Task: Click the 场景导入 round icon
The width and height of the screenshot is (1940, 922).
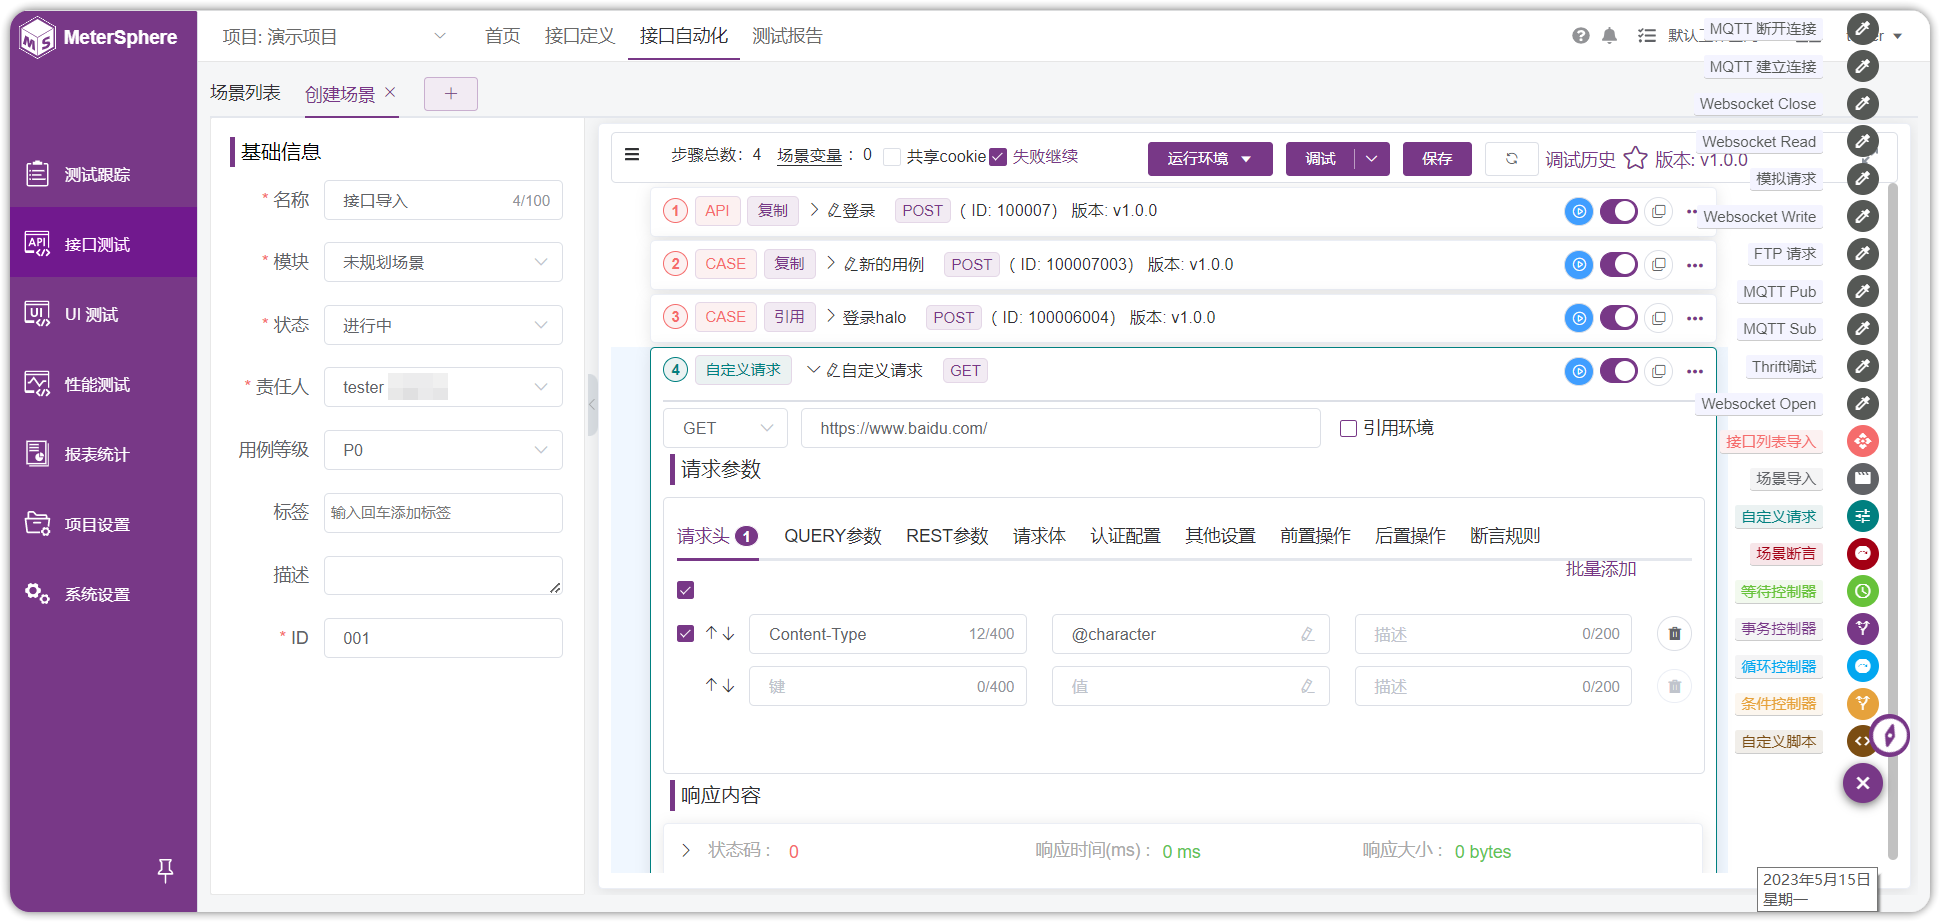Action: (1862, 479)
